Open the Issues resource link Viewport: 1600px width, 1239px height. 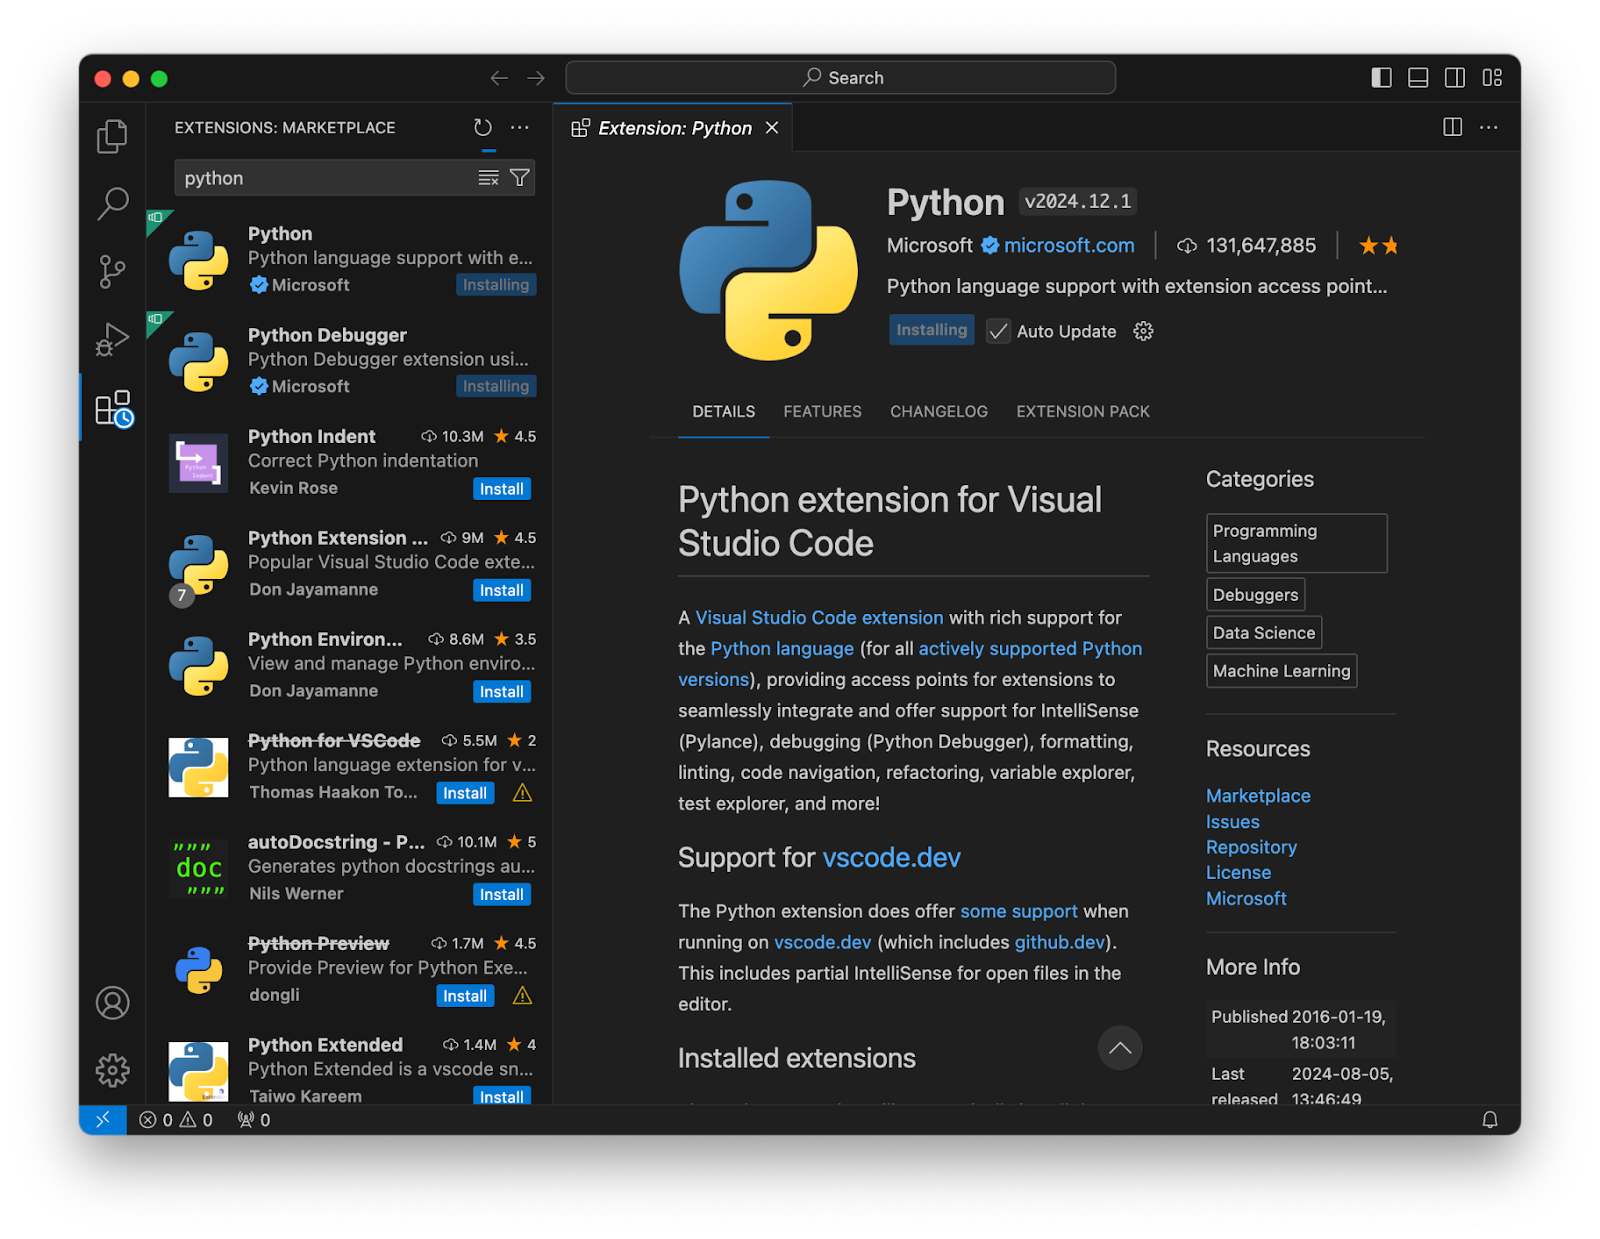(1232, 822)
